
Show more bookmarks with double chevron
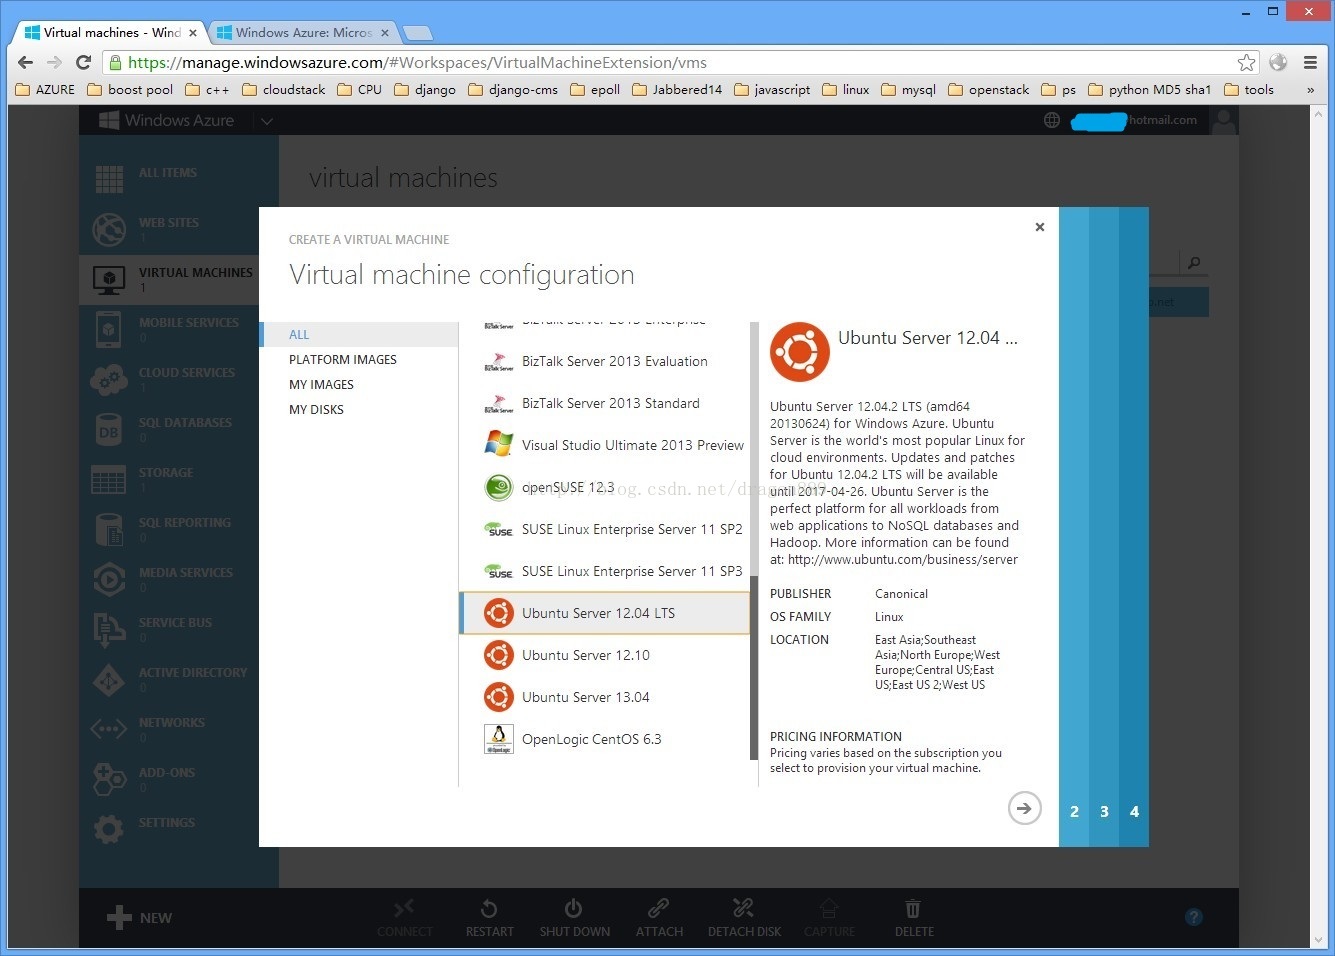(x=1310, y=90)
